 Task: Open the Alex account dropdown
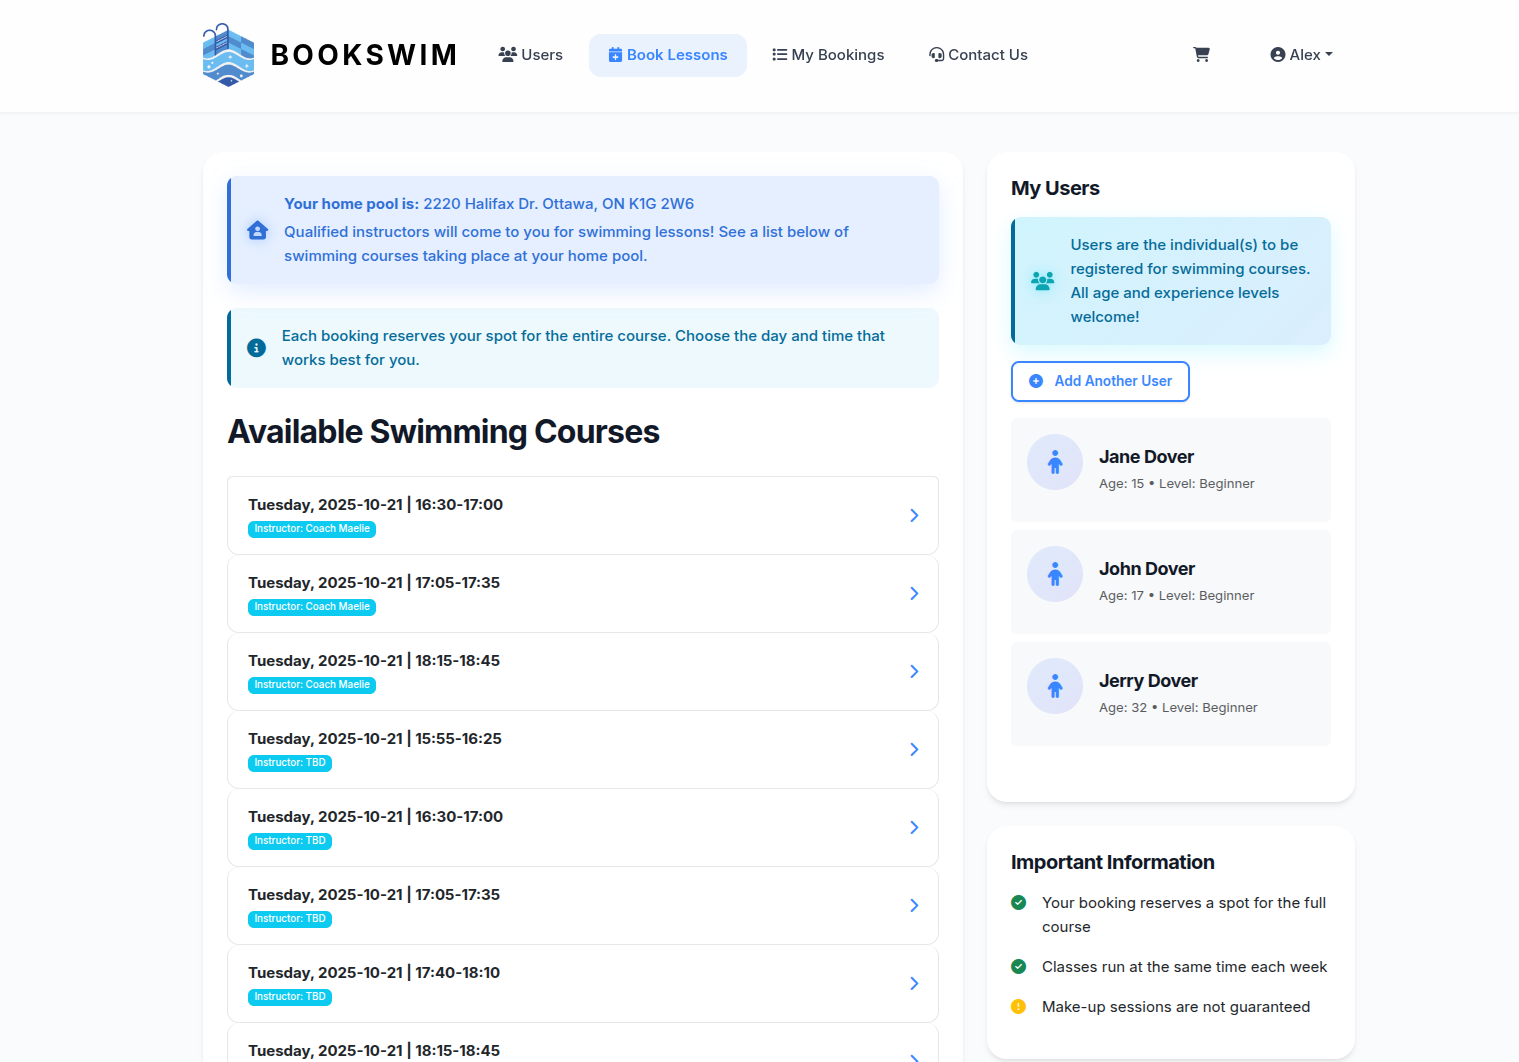click(1301, 55)
